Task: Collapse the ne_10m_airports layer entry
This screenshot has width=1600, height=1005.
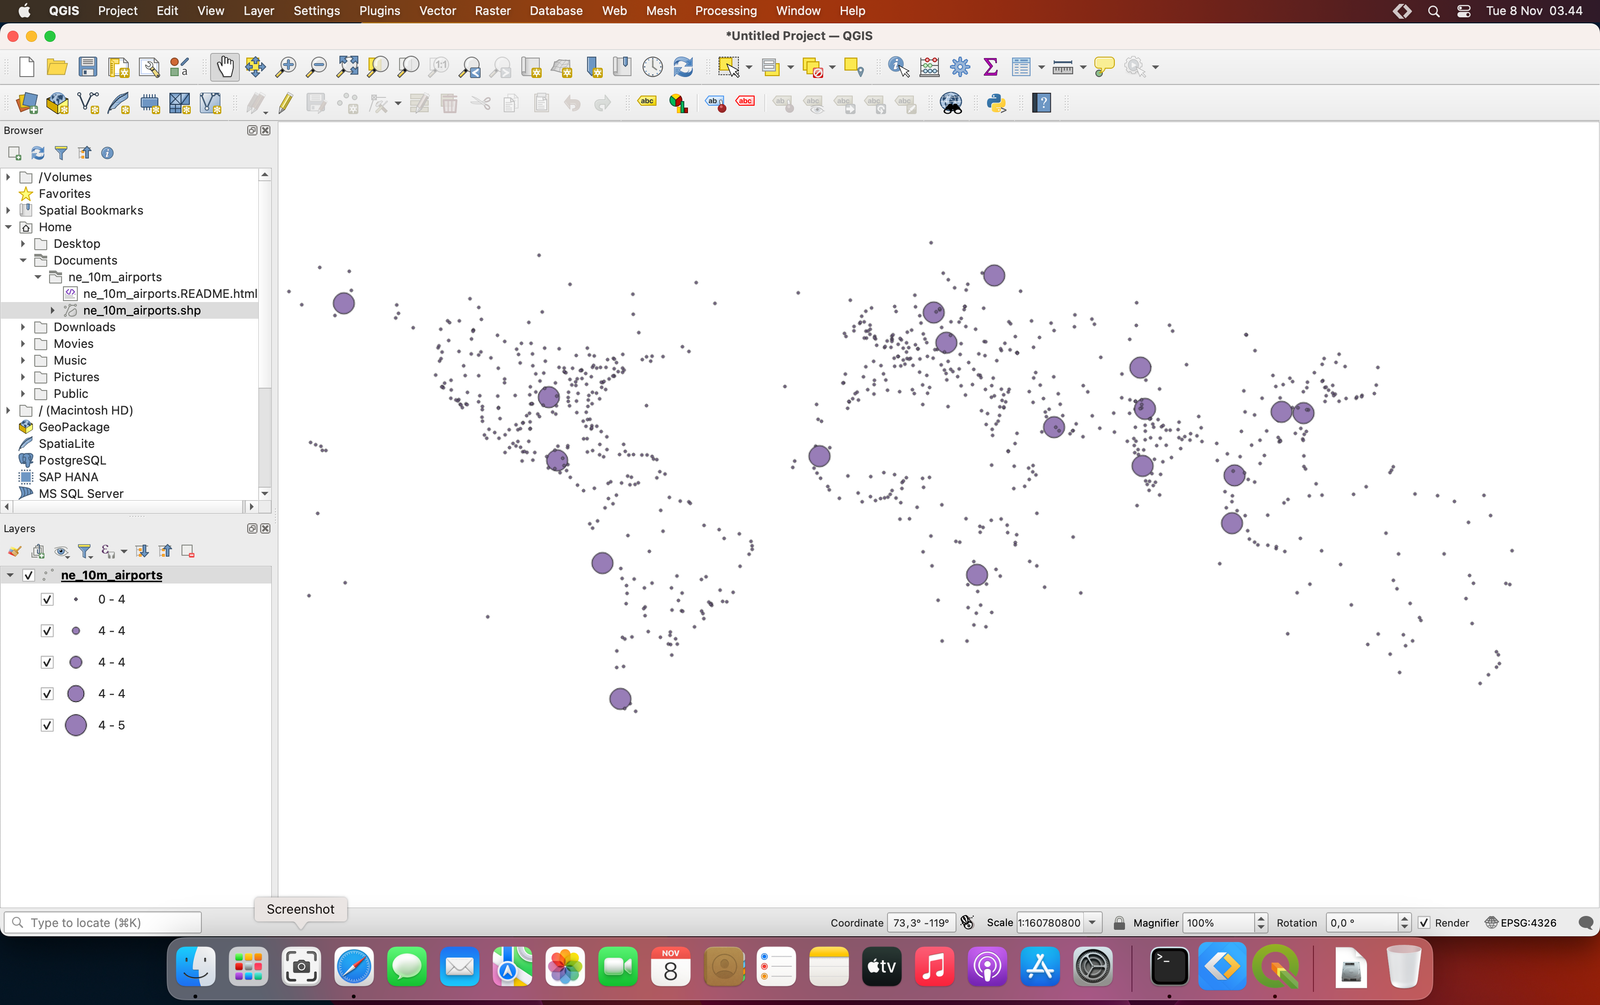Action: coord(10,575)
